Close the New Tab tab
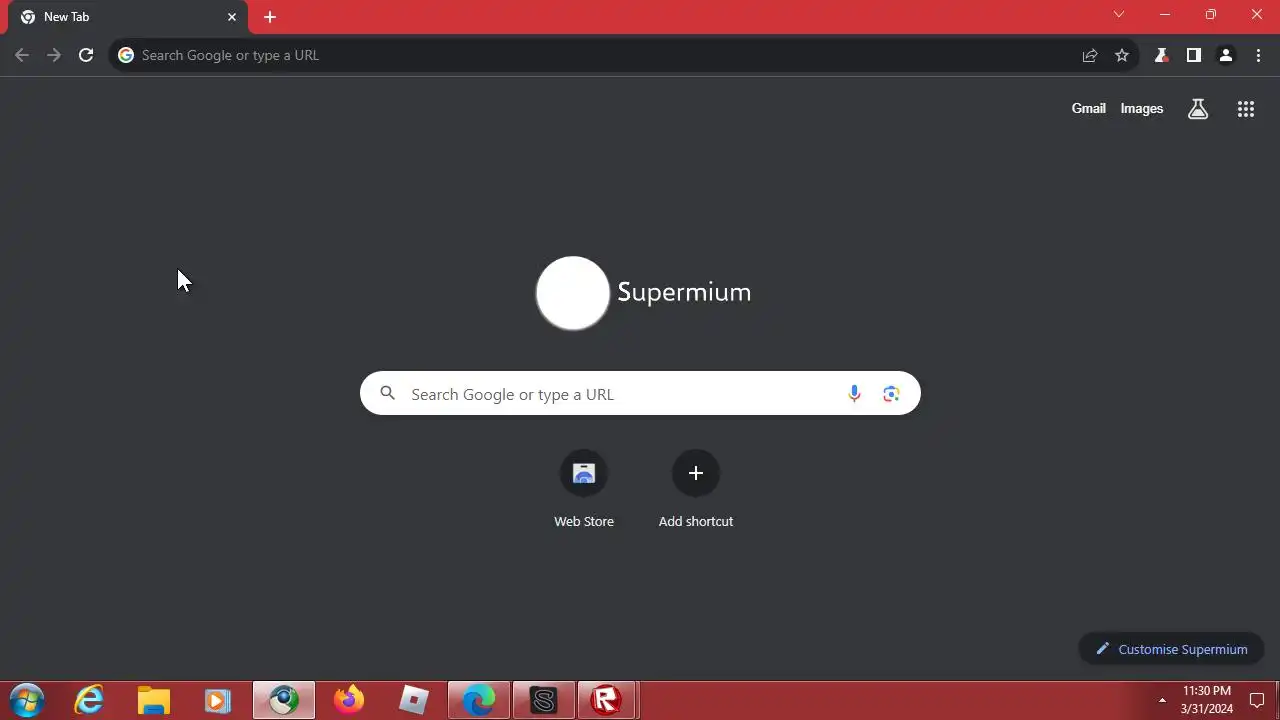 (232, 17)
